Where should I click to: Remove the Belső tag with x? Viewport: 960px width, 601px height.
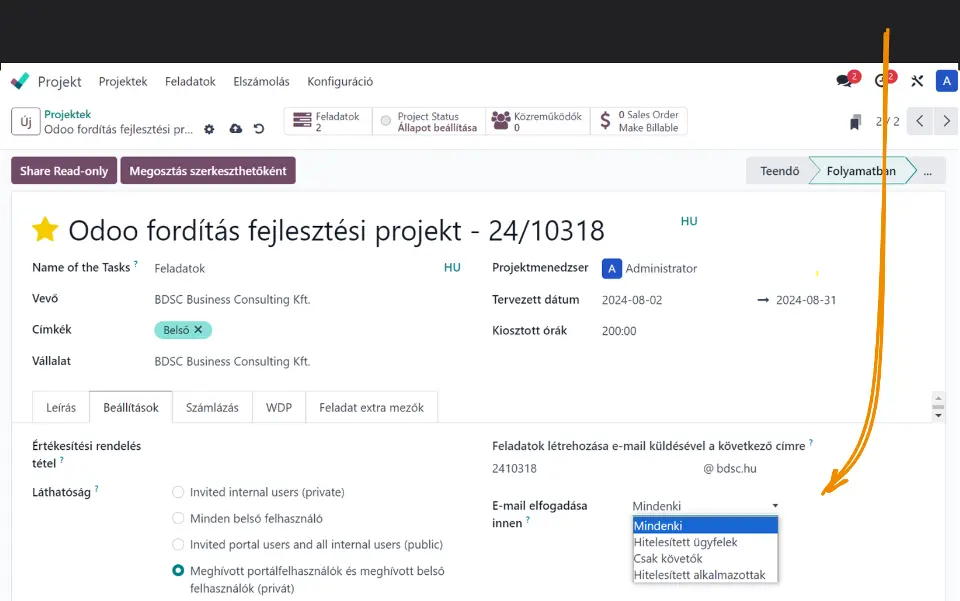(x=198, y=329)
